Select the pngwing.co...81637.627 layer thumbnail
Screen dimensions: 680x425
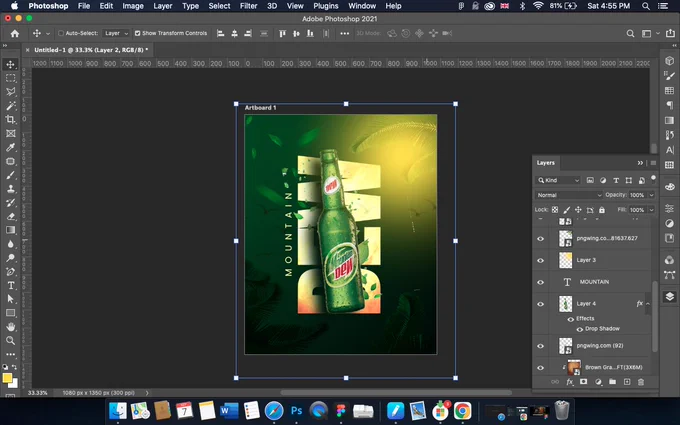click(x=565, y=239)
